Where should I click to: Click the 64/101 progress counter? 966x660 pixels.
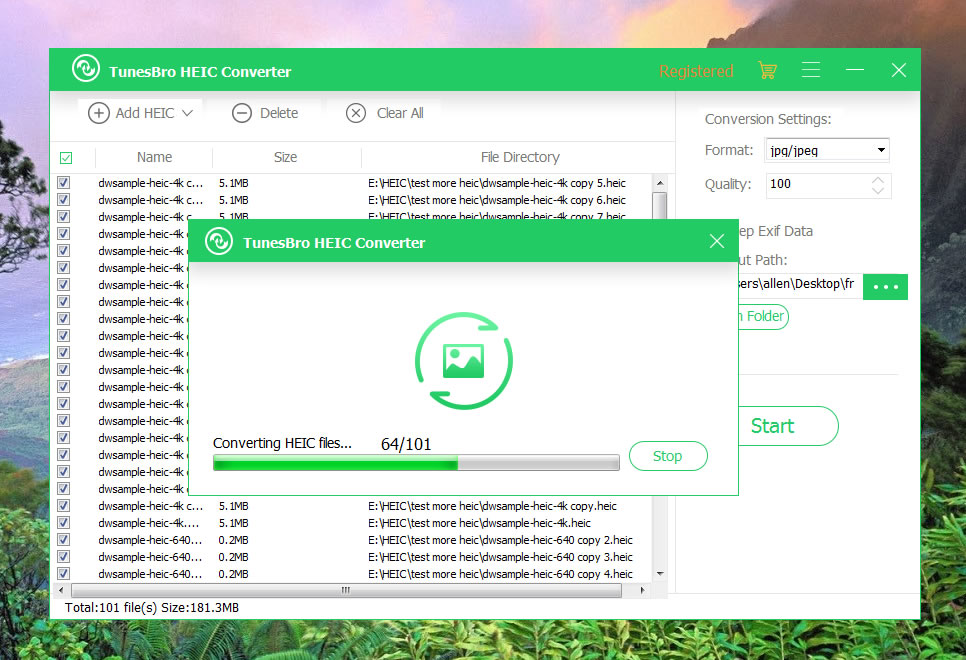tap(406, 444)
